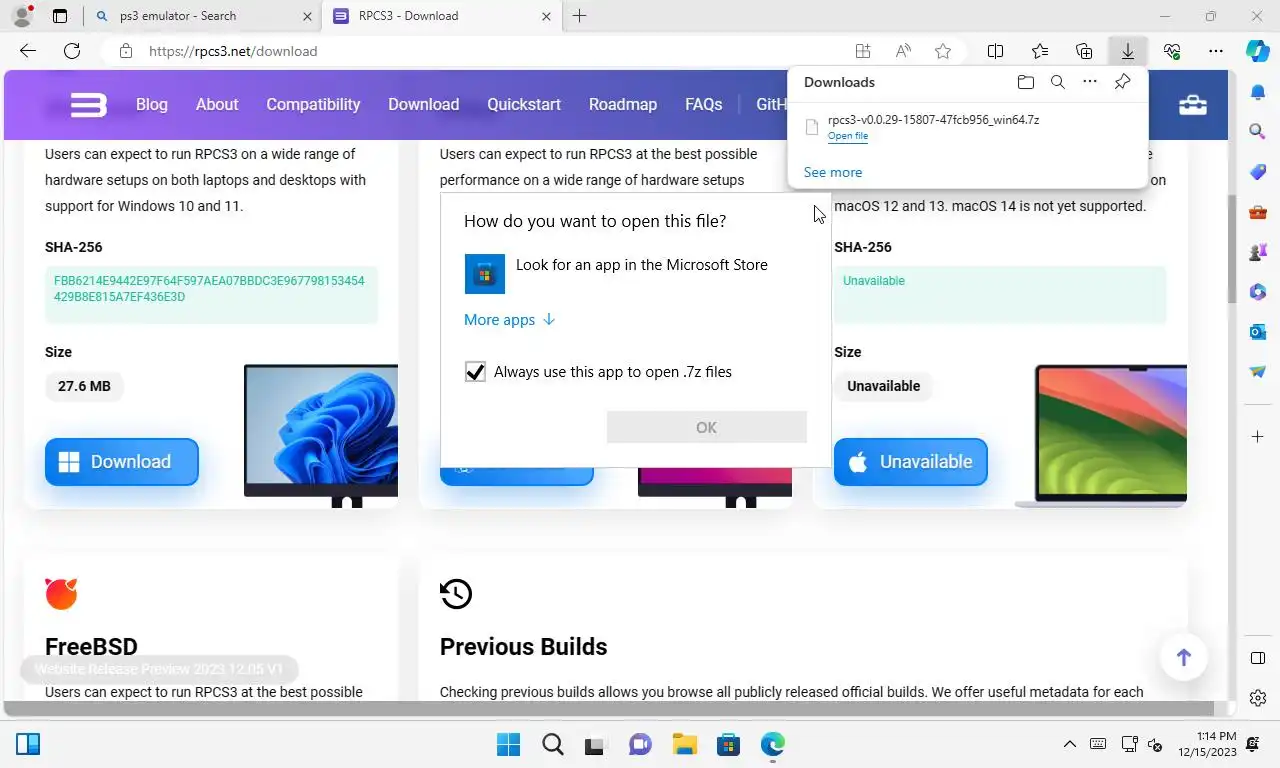1280x768 pixels.
Task: Click the RPCS3 logo in site header
Action: point(88,104)
